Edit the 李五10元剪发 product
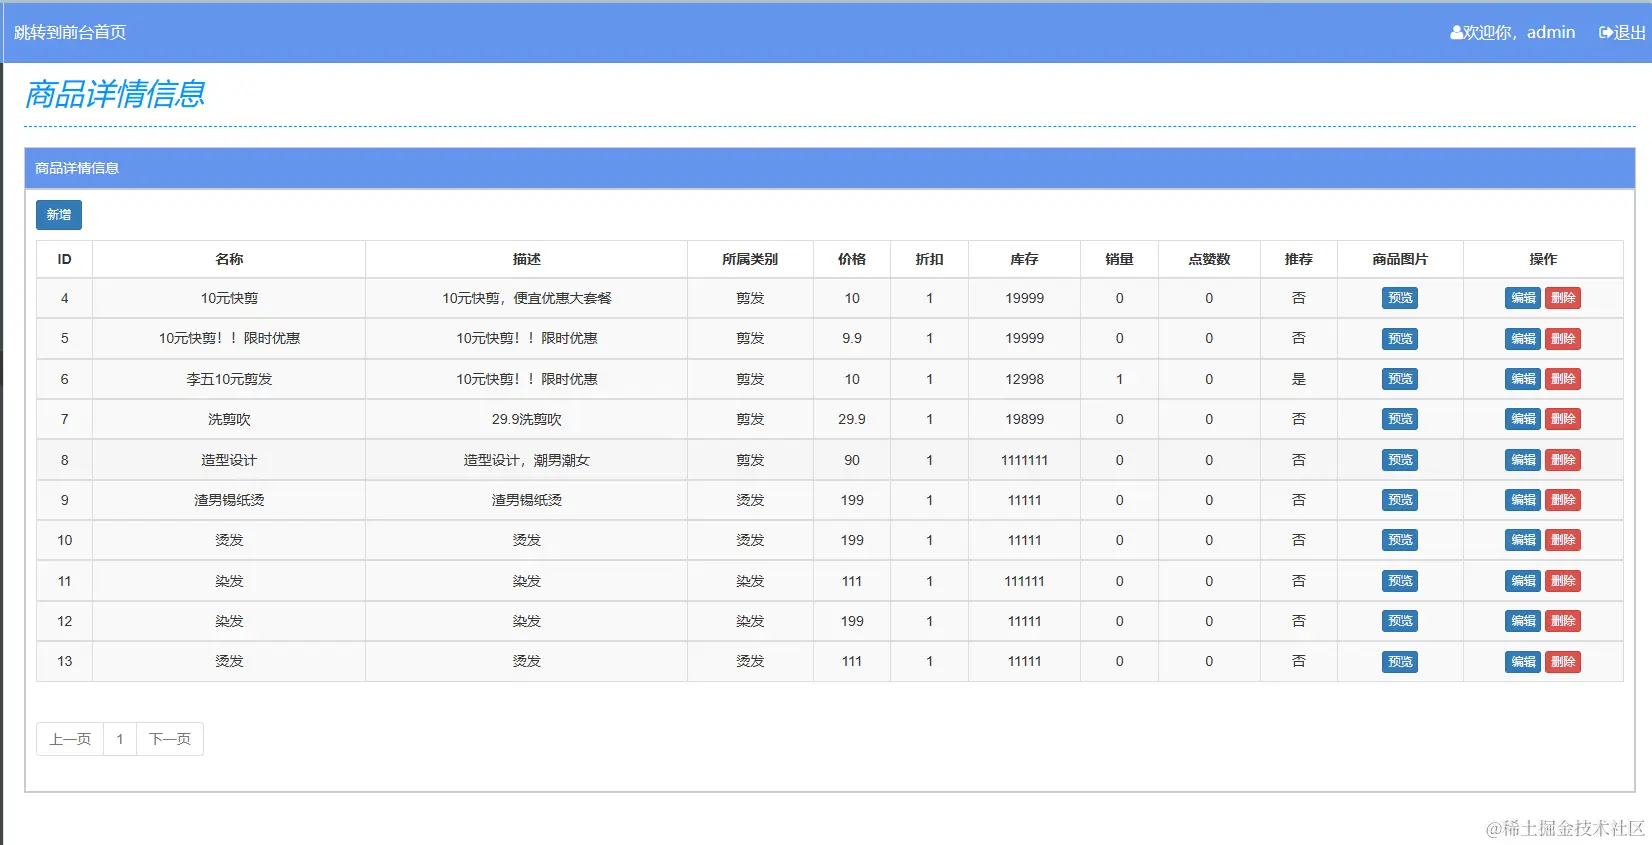Viewport: 1652px width, 845px height. point(1523,379)
